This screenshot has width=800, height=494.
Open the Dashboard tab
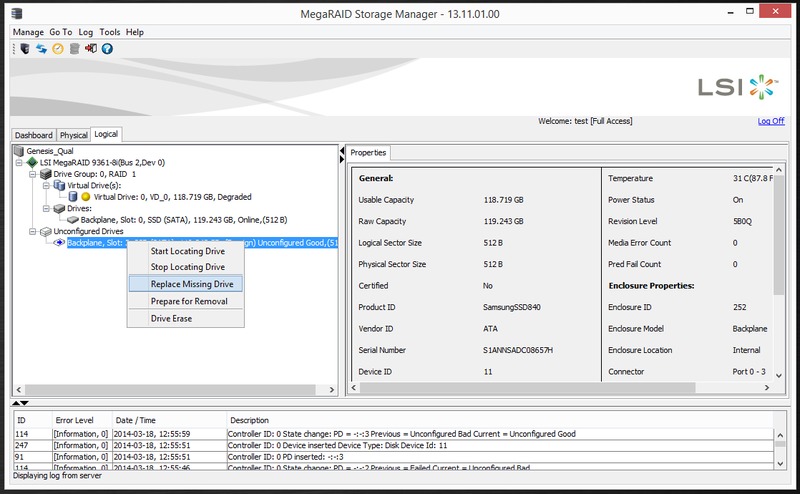coord(33,135)
